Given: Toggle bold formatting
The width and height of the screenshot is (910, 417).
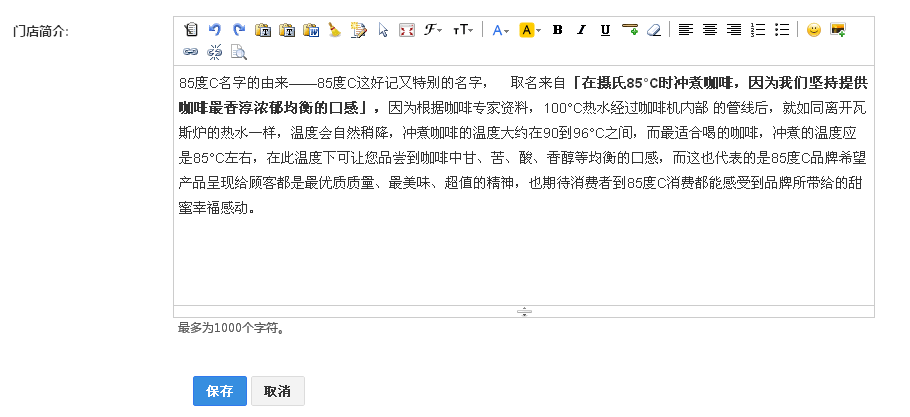Looking at the screenshot, I should (x=557, y=30).
